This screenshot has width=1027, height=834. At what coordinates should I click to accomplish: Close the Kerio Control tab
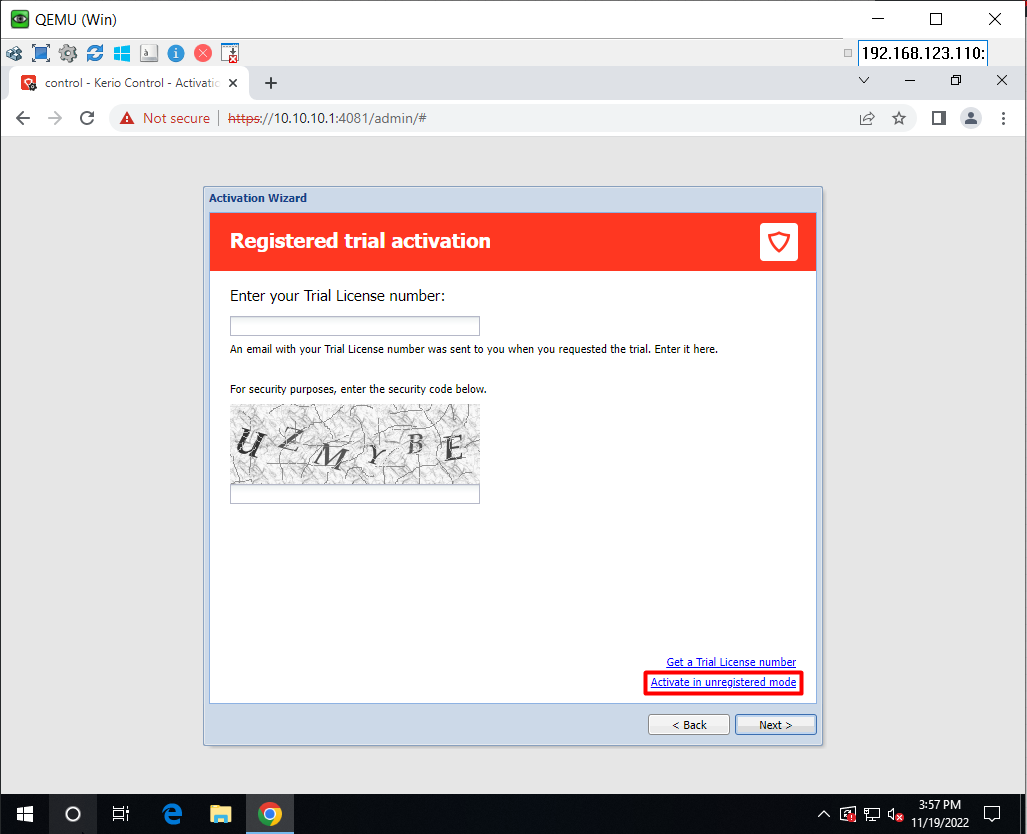pos(233,83)
